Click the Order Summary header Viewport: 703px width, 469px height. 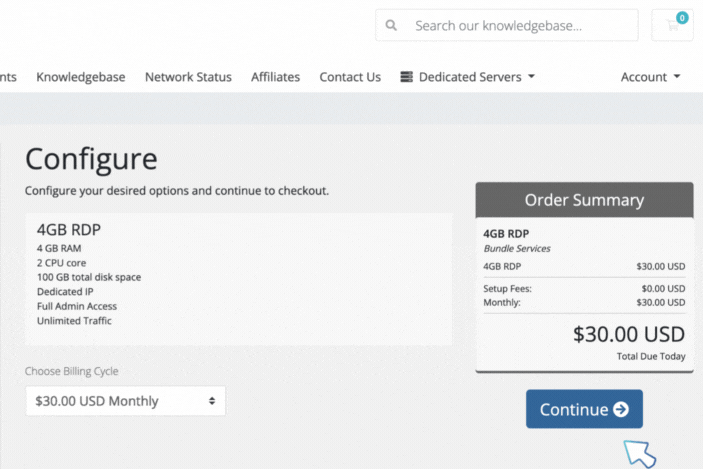[x=584, y=200]
